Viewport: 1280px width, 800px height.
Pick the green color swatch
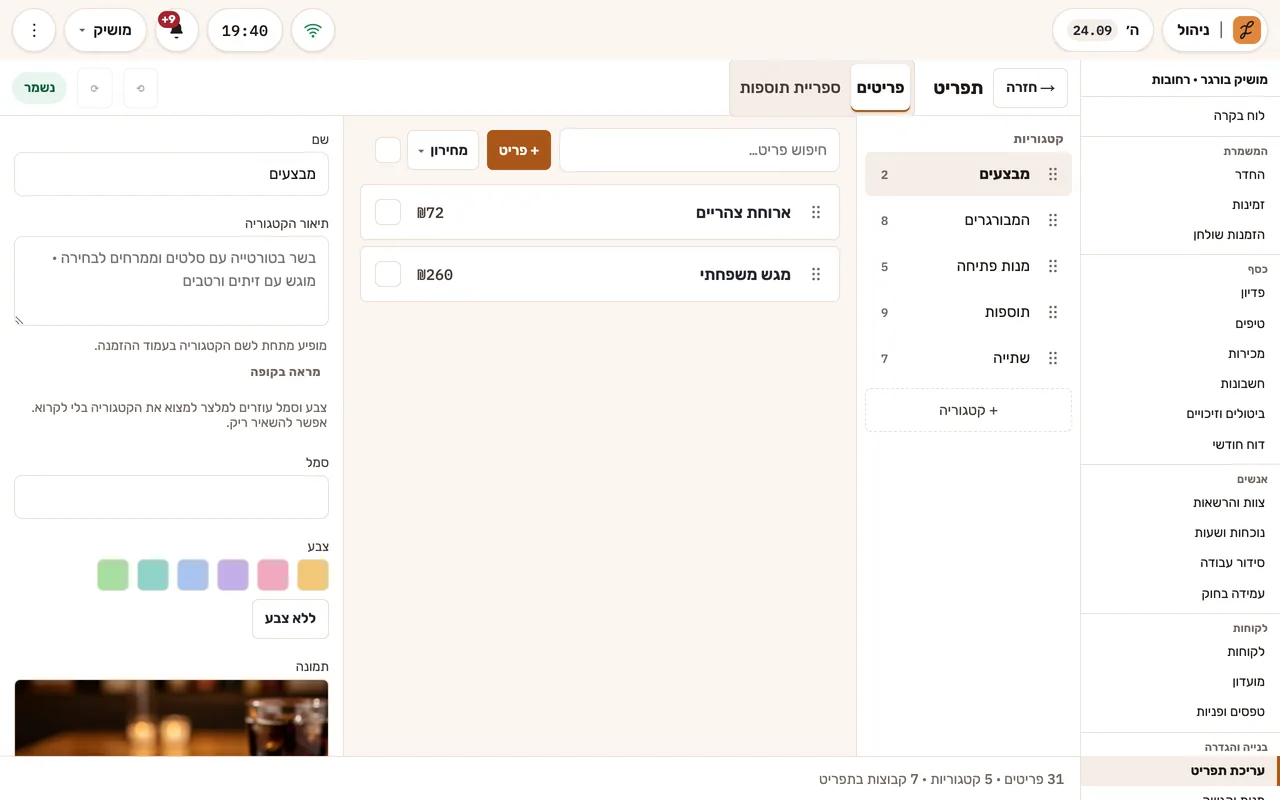(x=113, y=575)
